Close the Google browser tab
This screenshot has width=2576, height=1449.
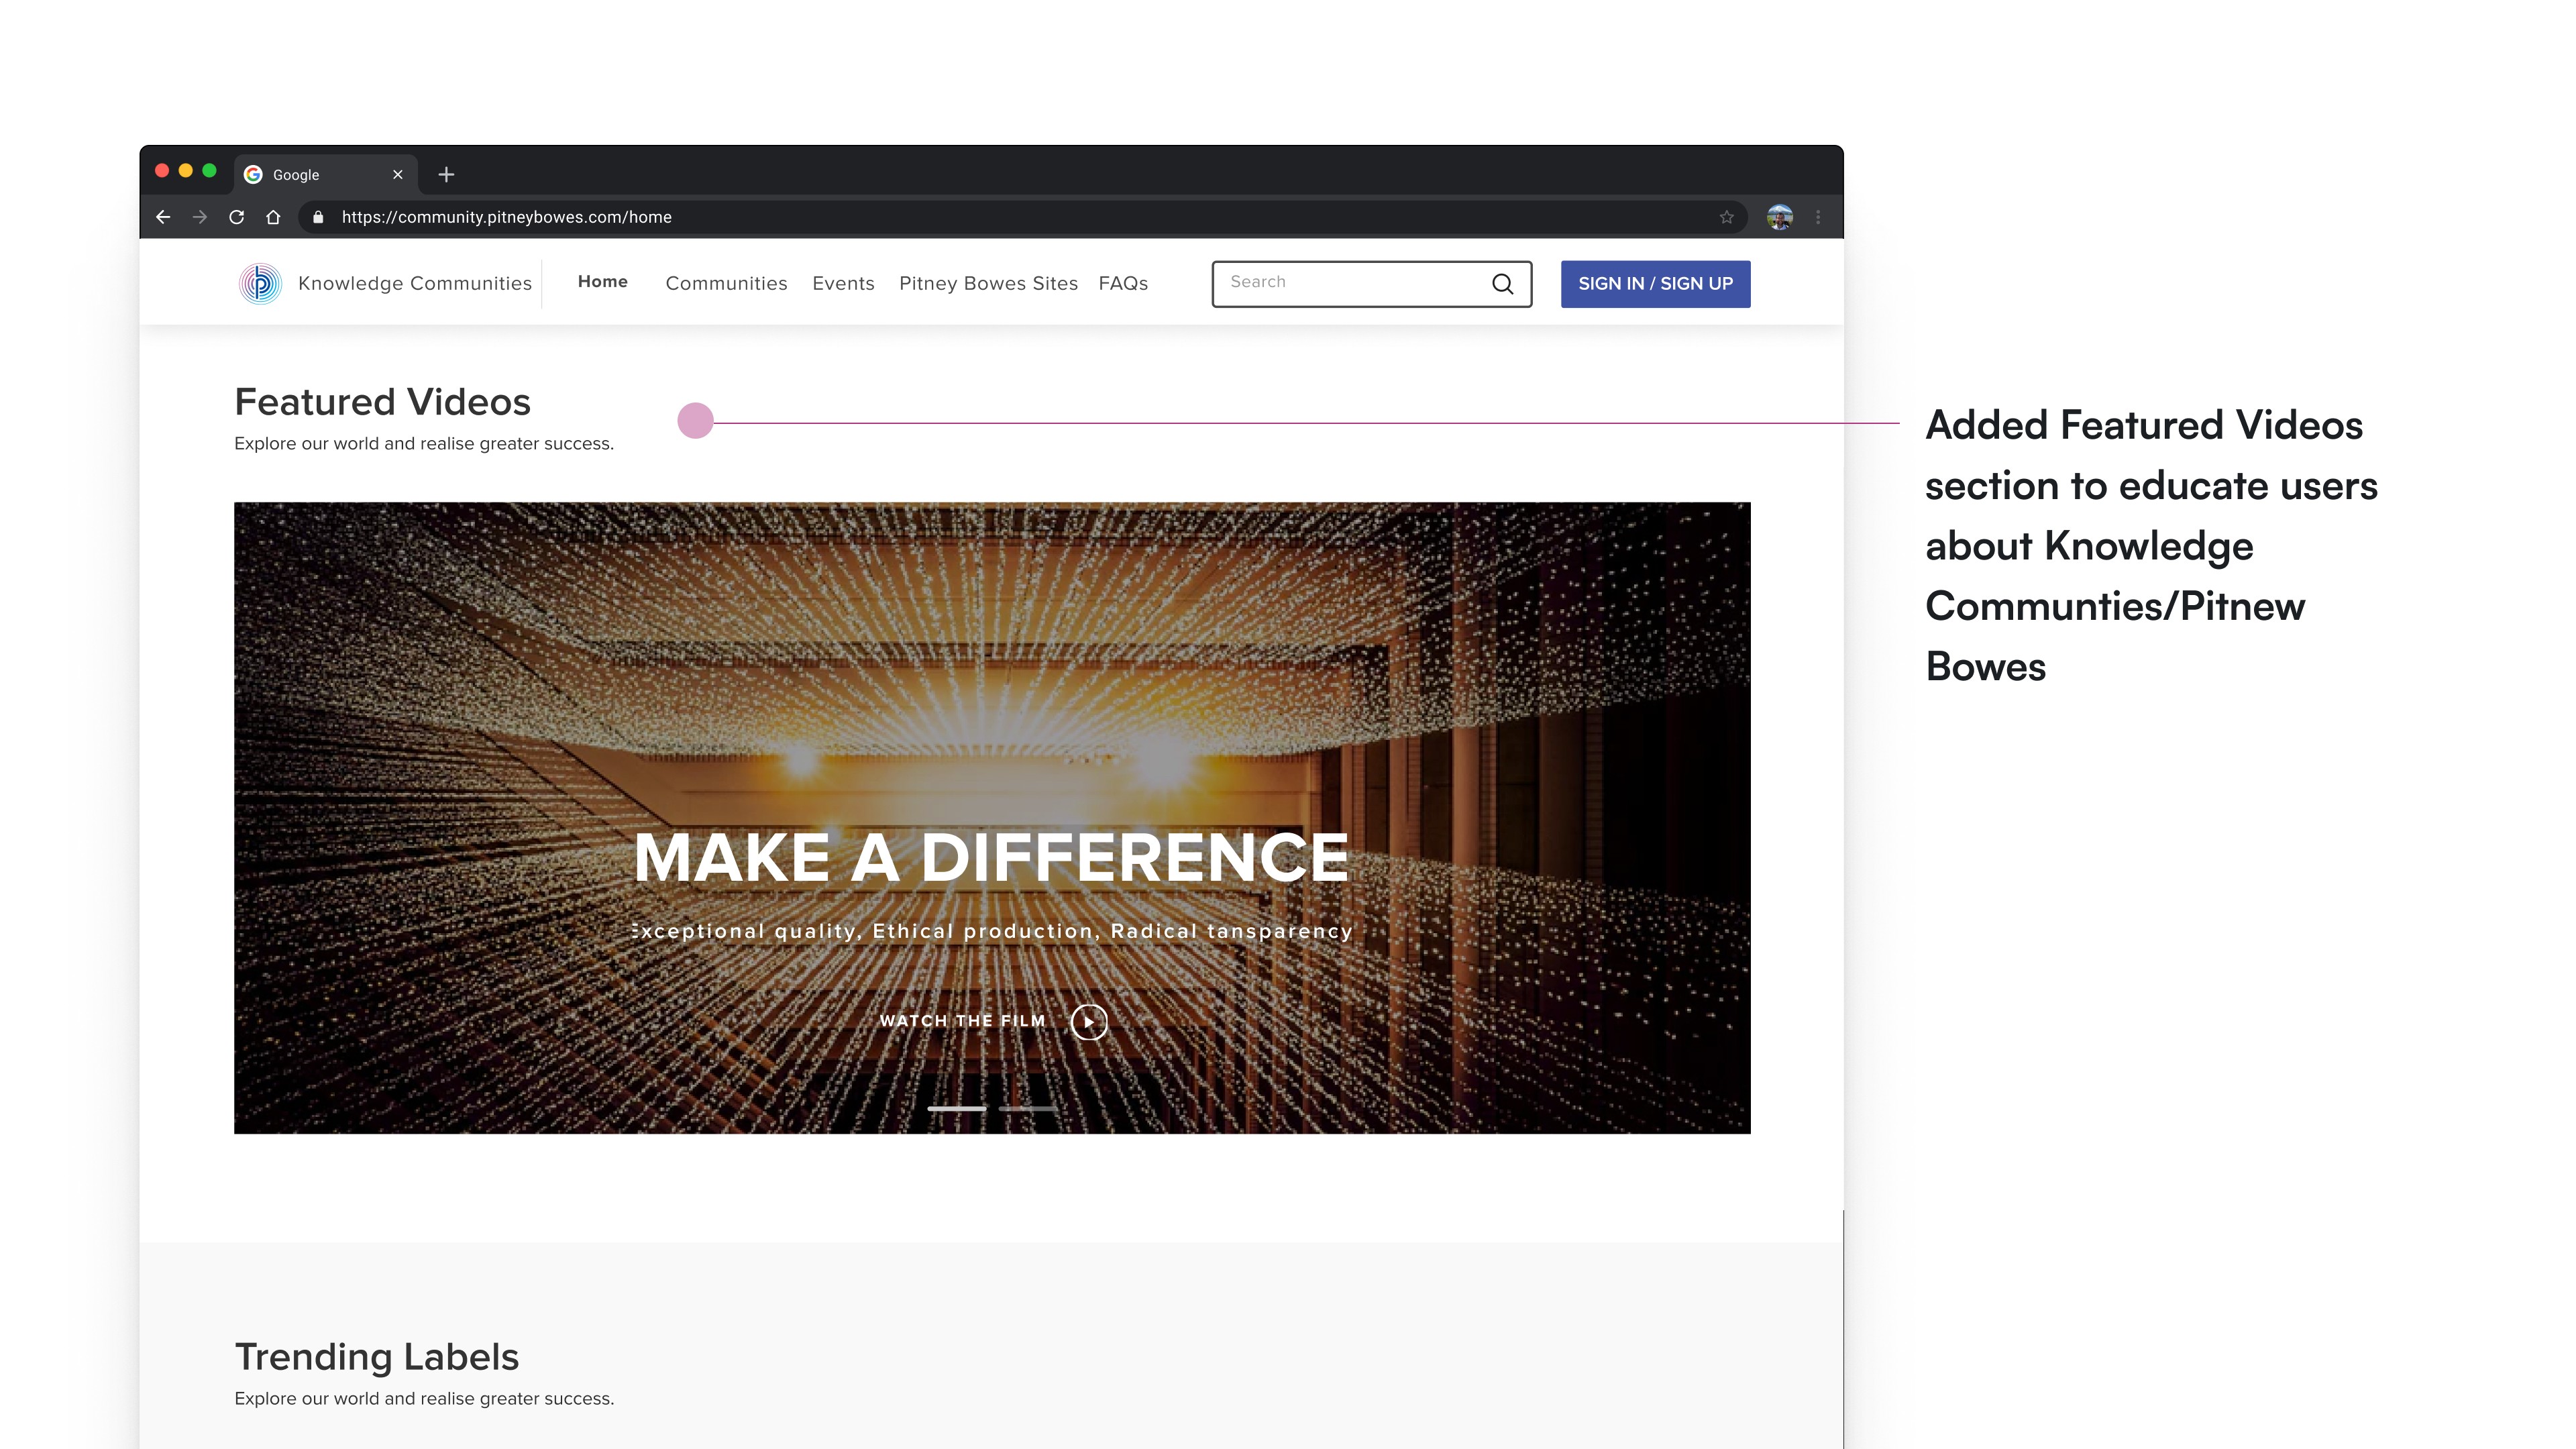pos(398,175)
